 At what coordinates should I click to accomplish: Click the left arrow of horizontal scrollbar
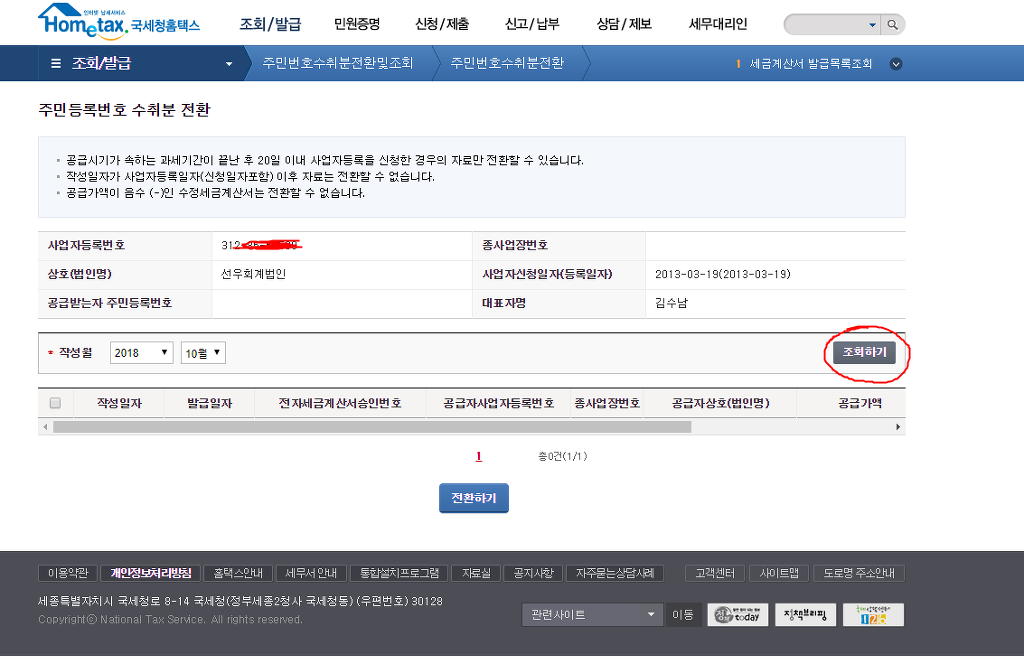coord(45,427)
